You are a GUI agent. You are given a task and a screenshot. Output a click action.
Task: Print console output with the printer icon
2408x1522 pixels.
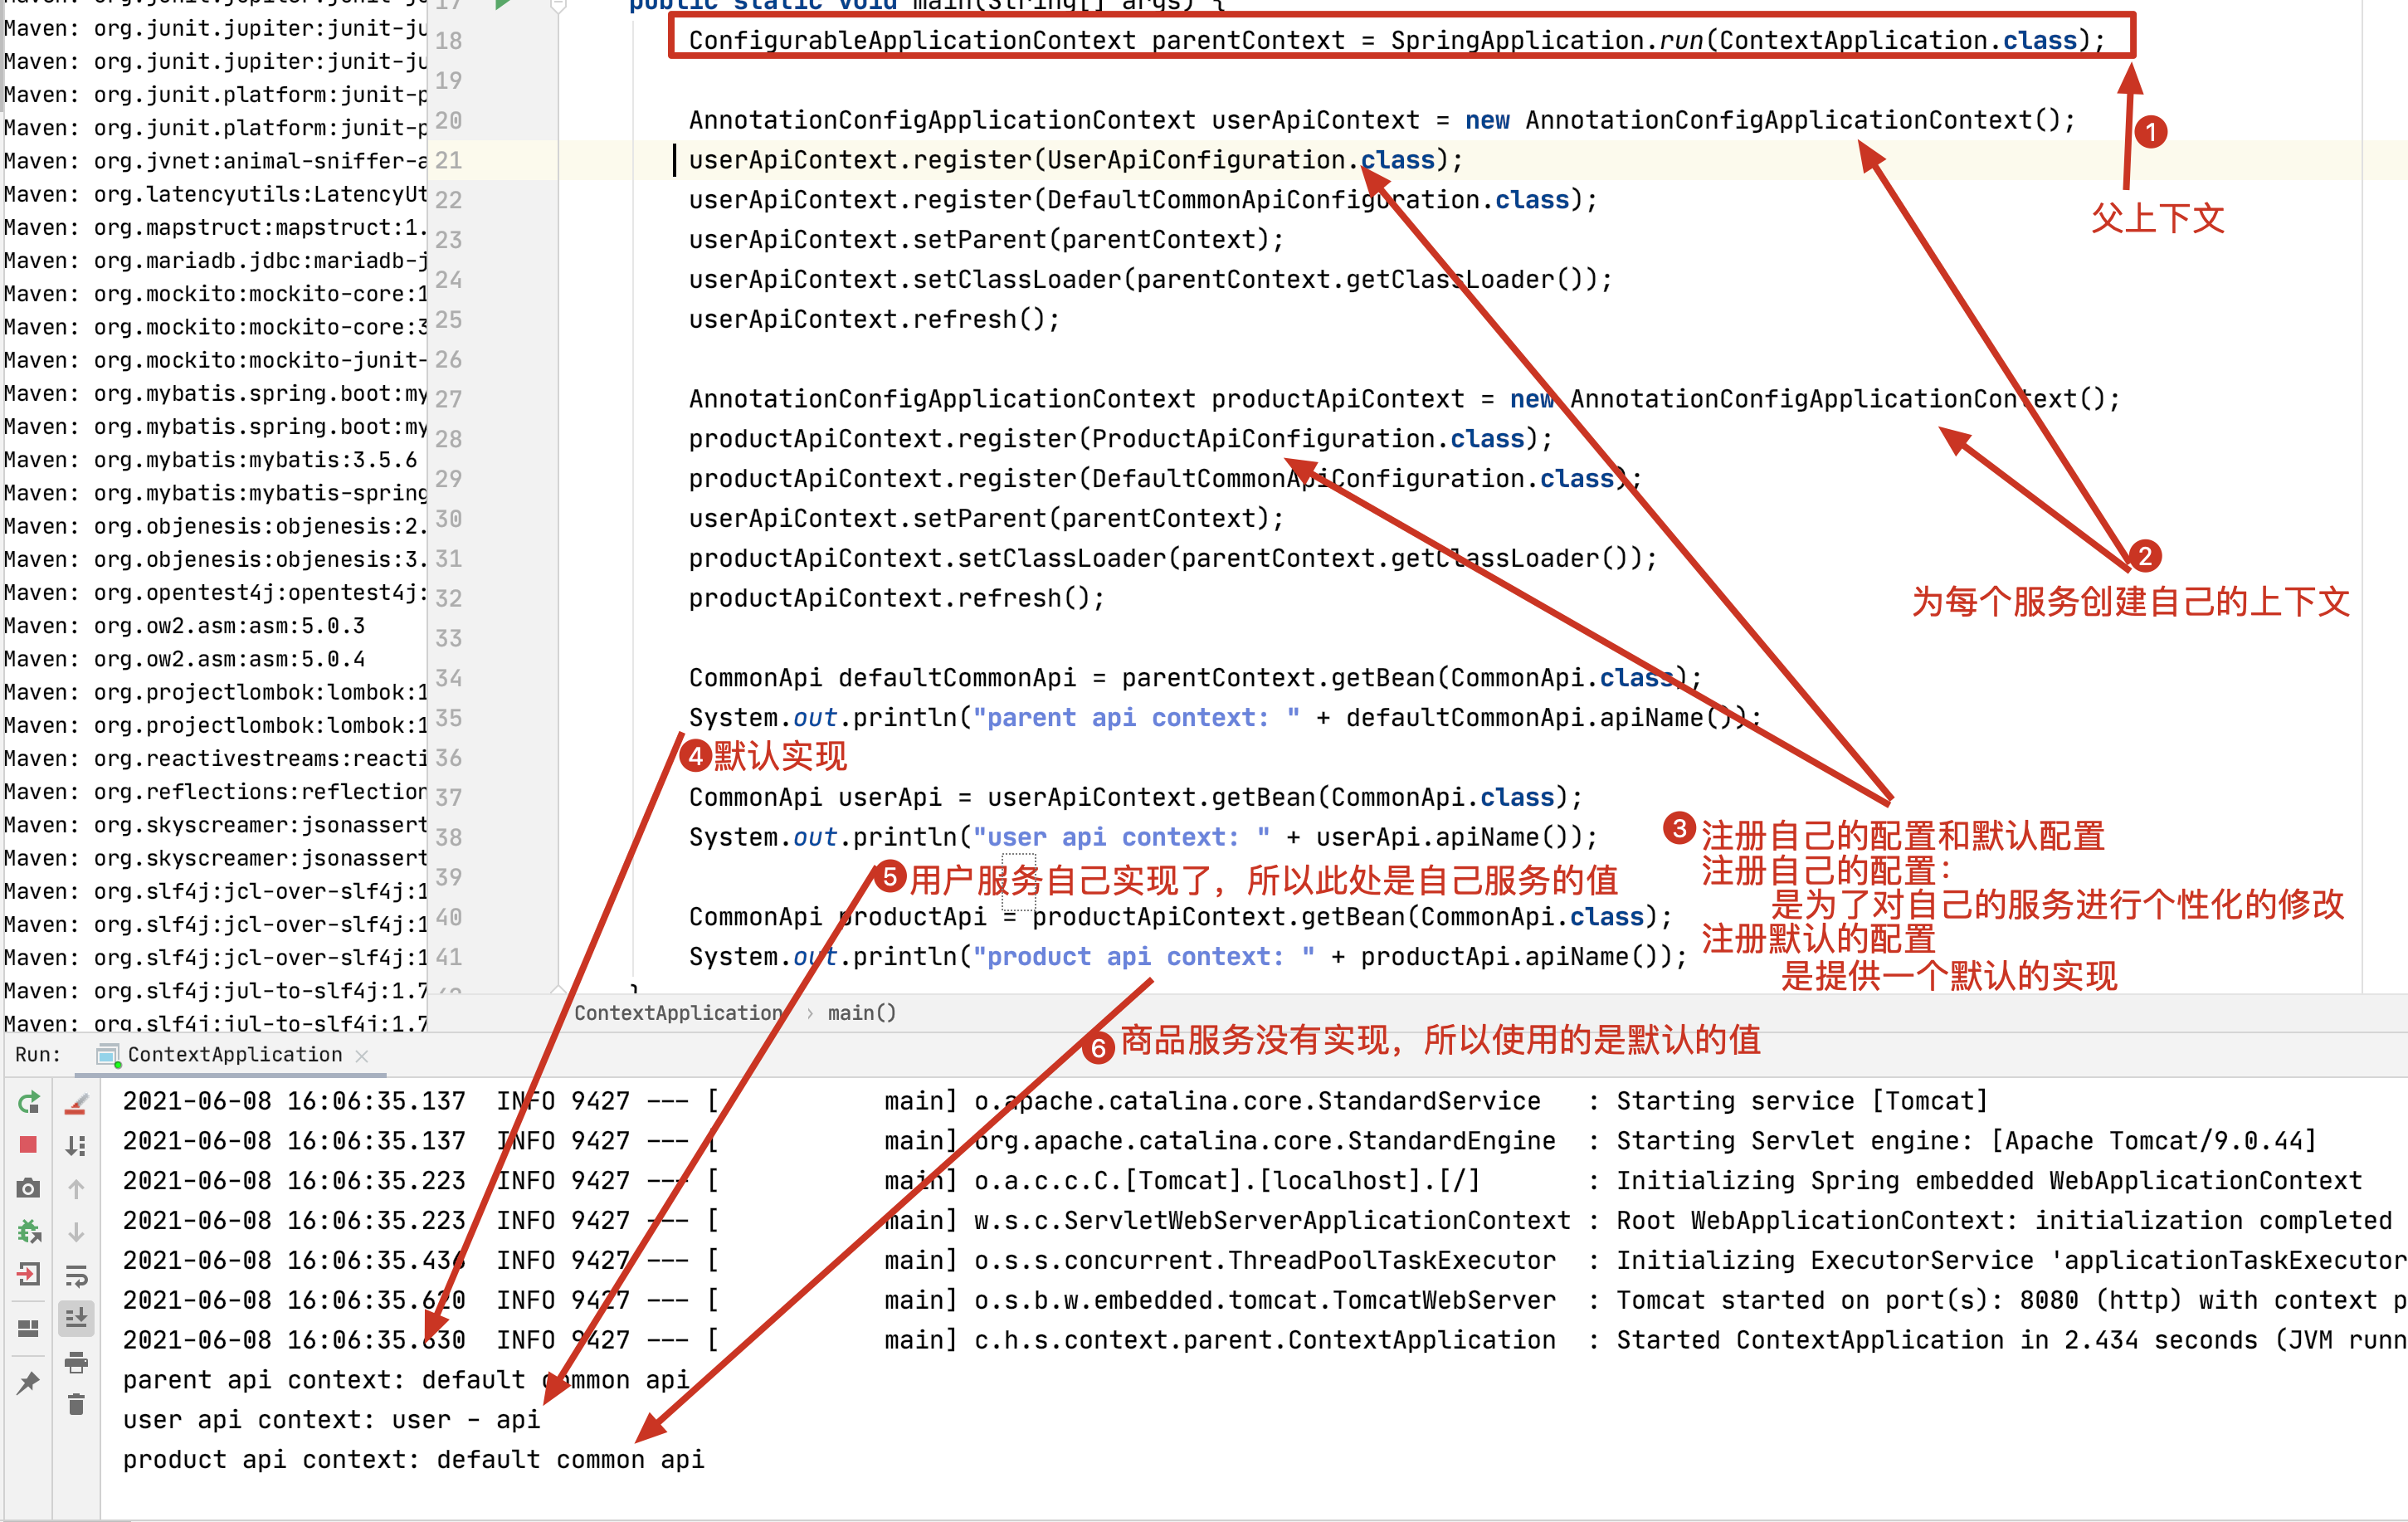click(x=76, y=1362)
